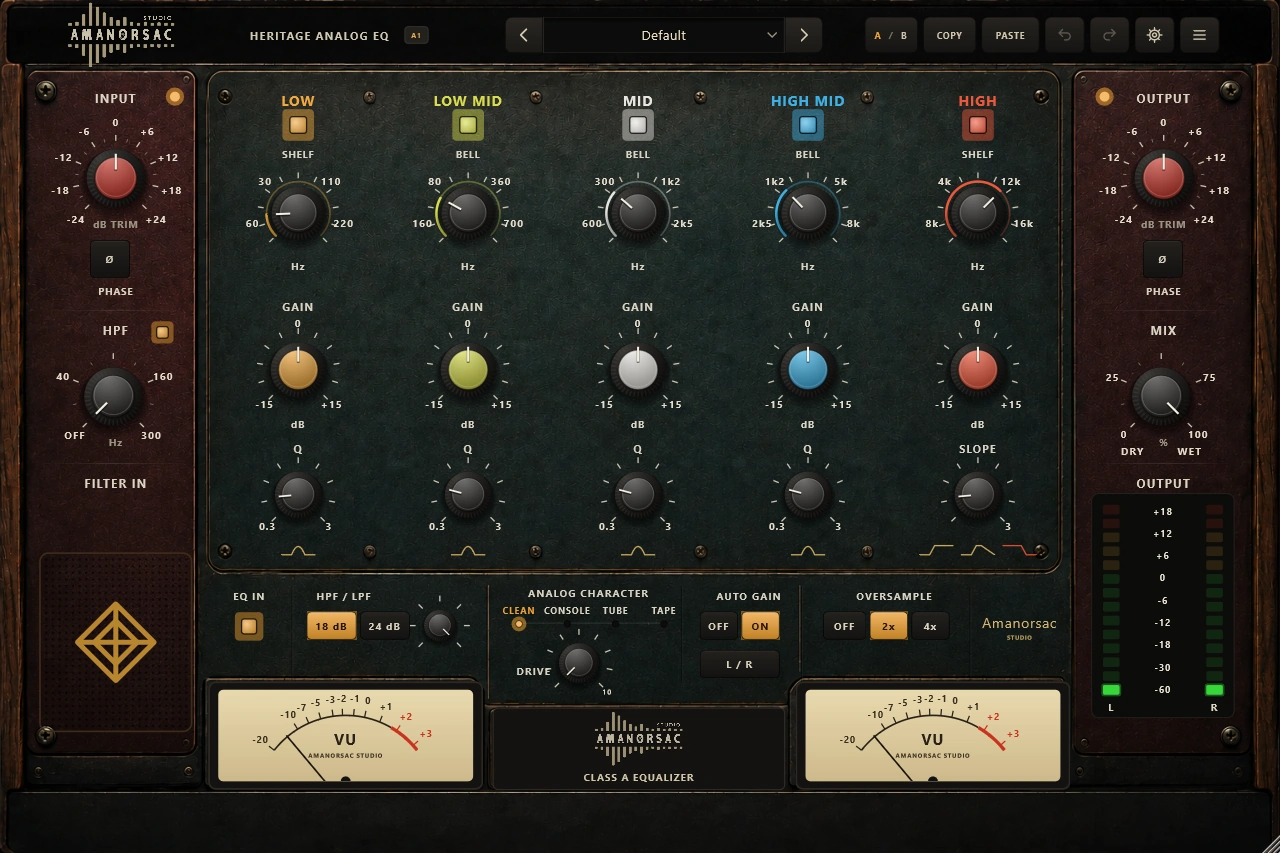Click the HIGH MID bell curve icon
1280x853 pixels.
coord(808,550)
